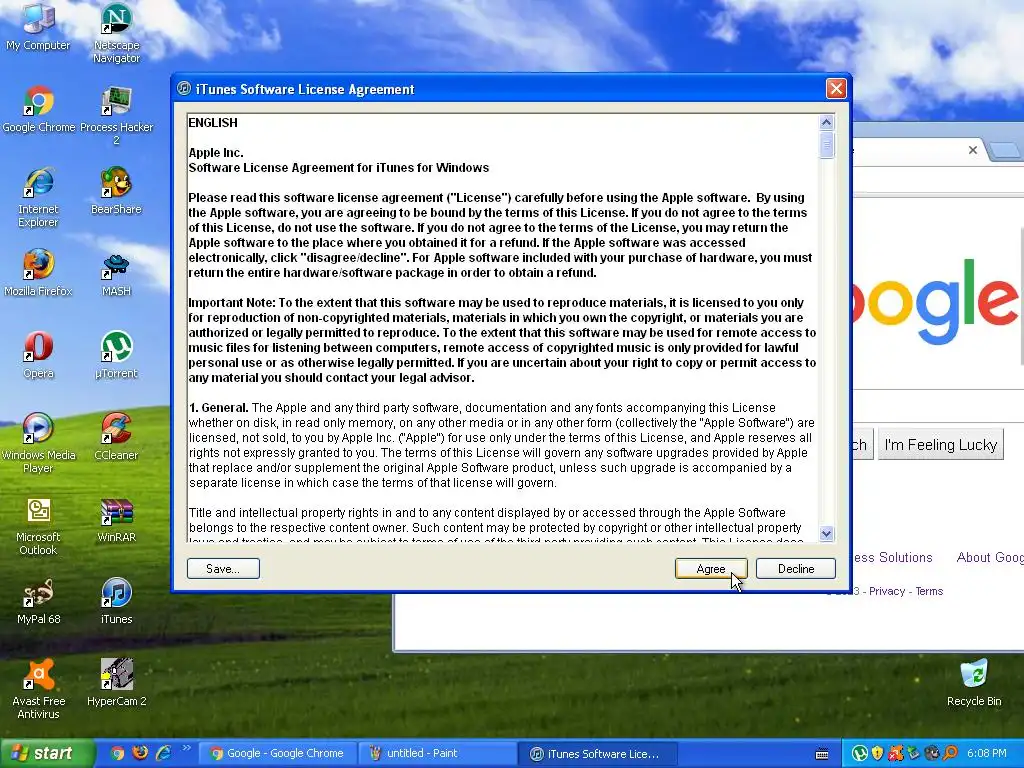The image size is (1024, 768).
Task: Expand Quick Launch overflow chevron
Action: (186, 748)
